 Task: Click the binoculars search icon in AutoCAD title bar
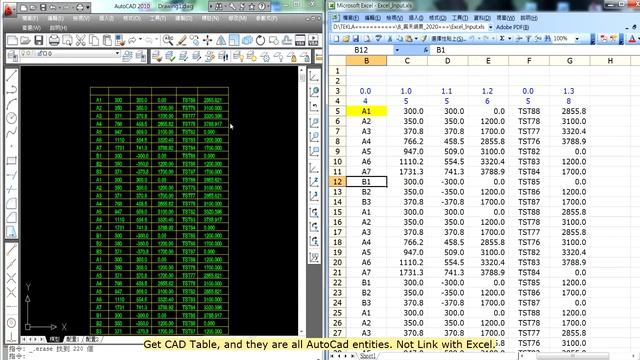(219, 7)
